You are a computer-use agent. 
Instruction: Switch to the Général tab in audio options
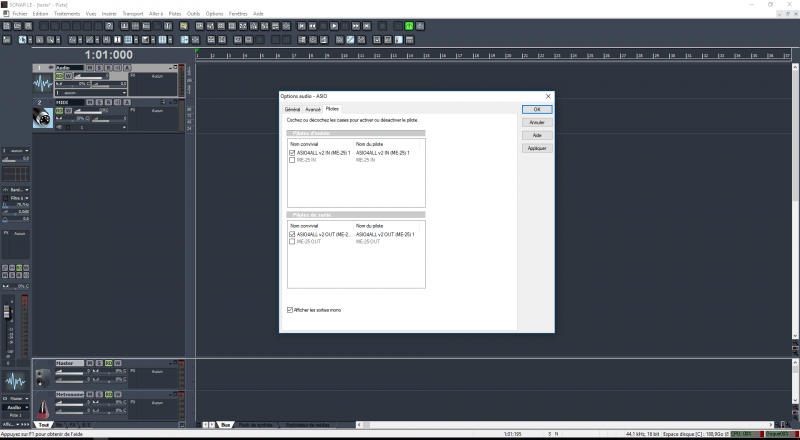[293, 108]
